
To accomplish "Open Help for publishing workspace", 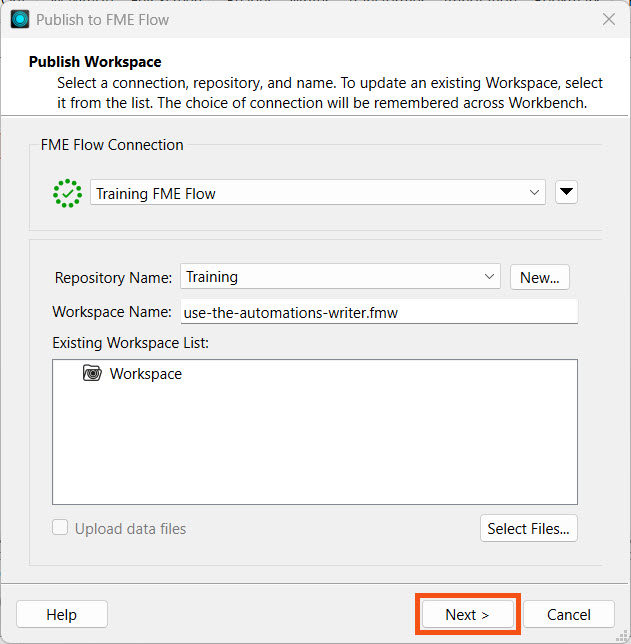I will tap(61, 615).
